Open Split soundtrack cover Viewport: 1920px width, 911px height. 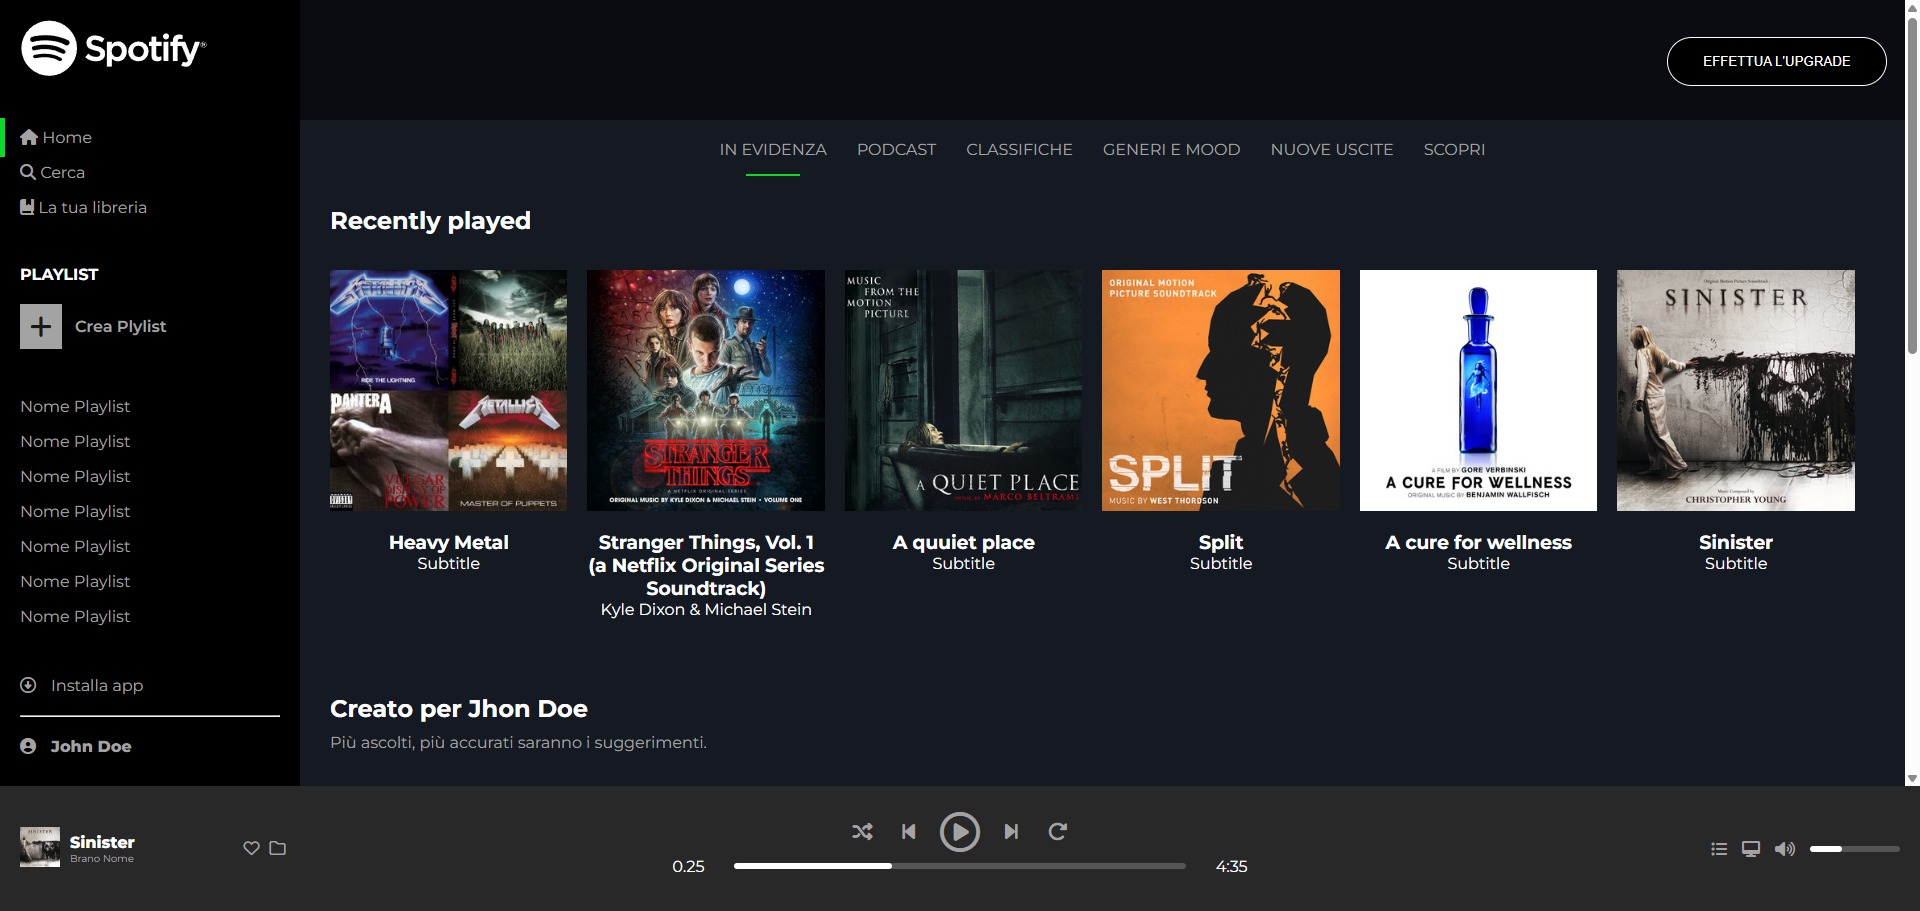(x=1221, y=390)
